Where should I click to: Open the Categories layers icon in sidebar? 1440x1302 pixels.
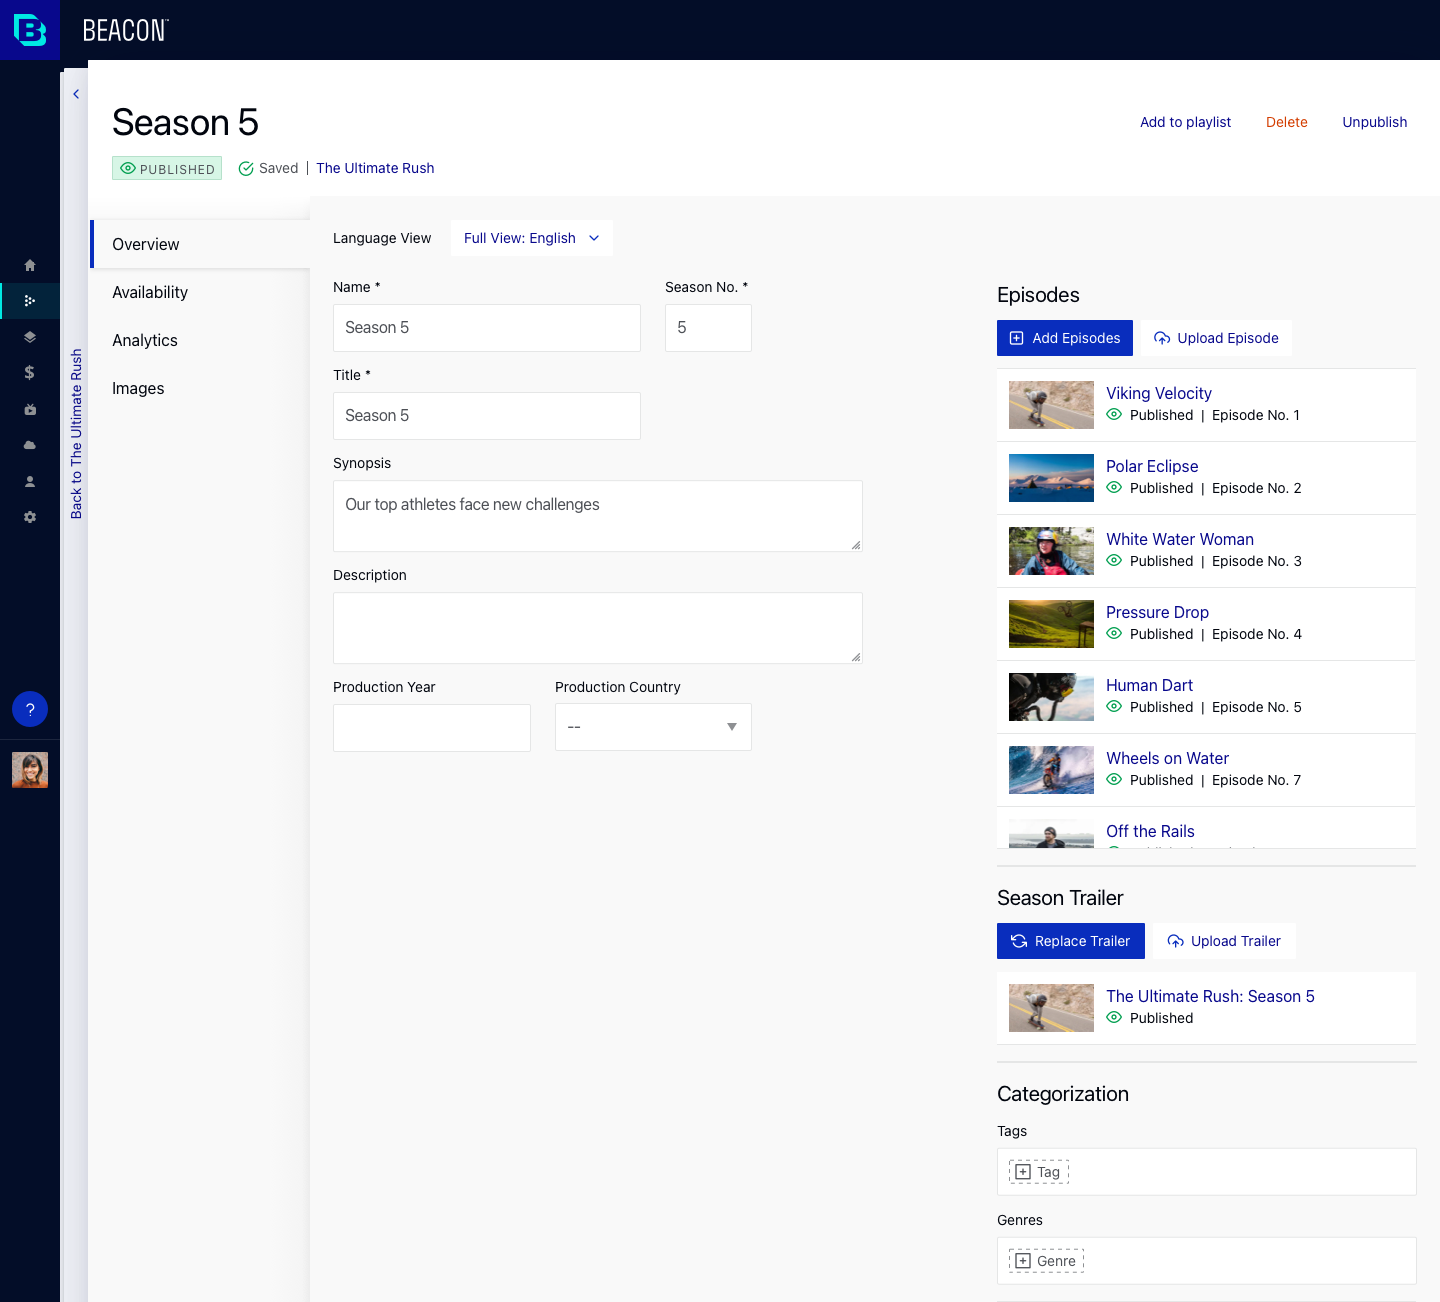[30, 337]
